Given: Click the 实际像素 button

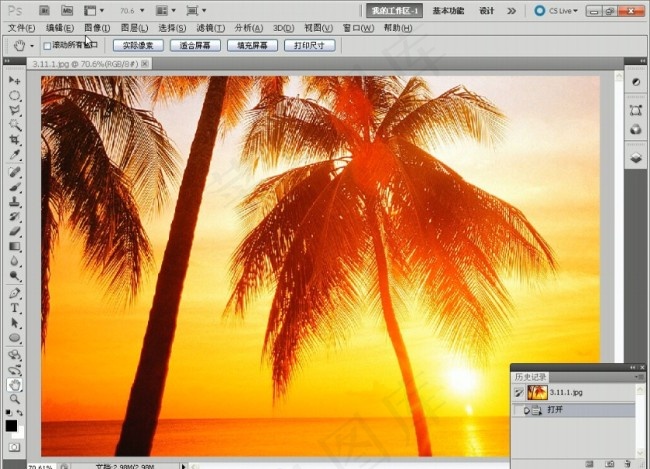Looking at the screenshot, I should pos(137,45).
